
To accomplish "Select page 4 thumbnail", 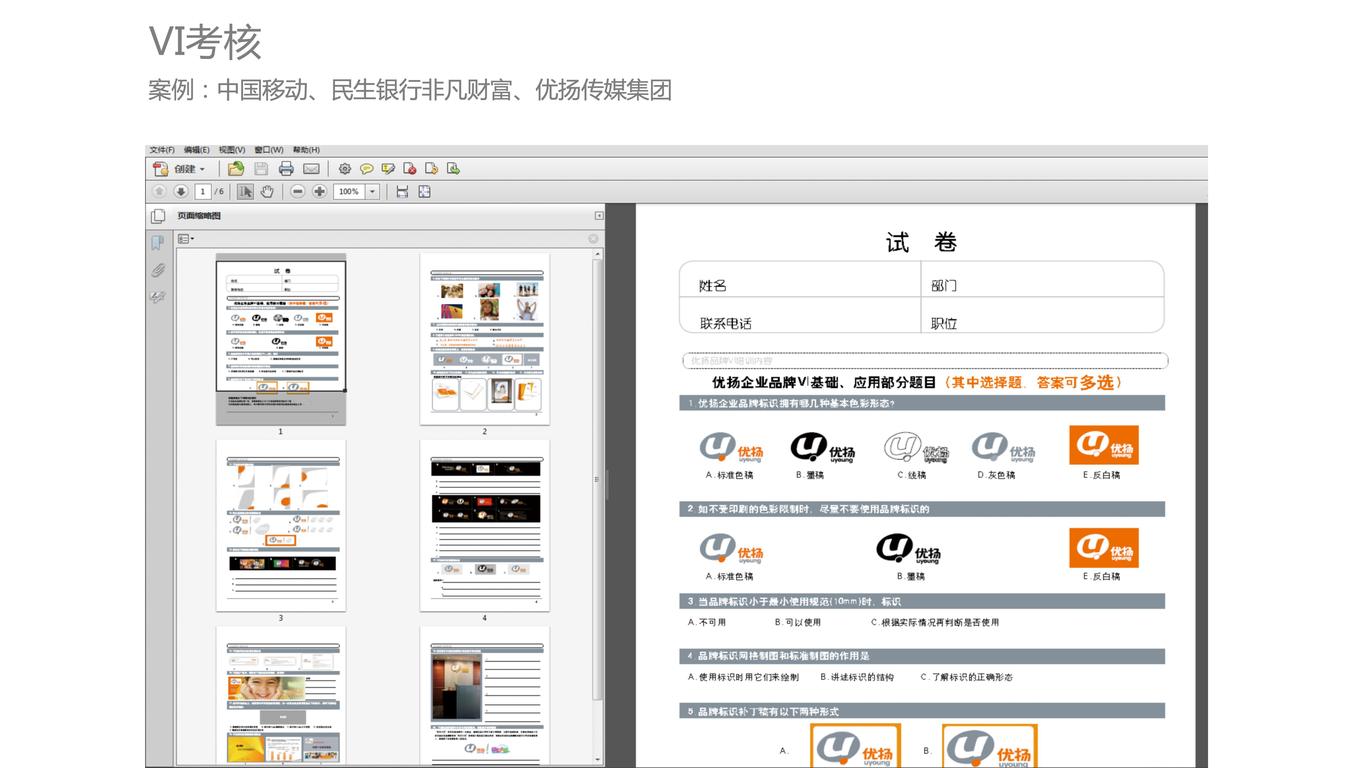I will [x=485, y=526].
